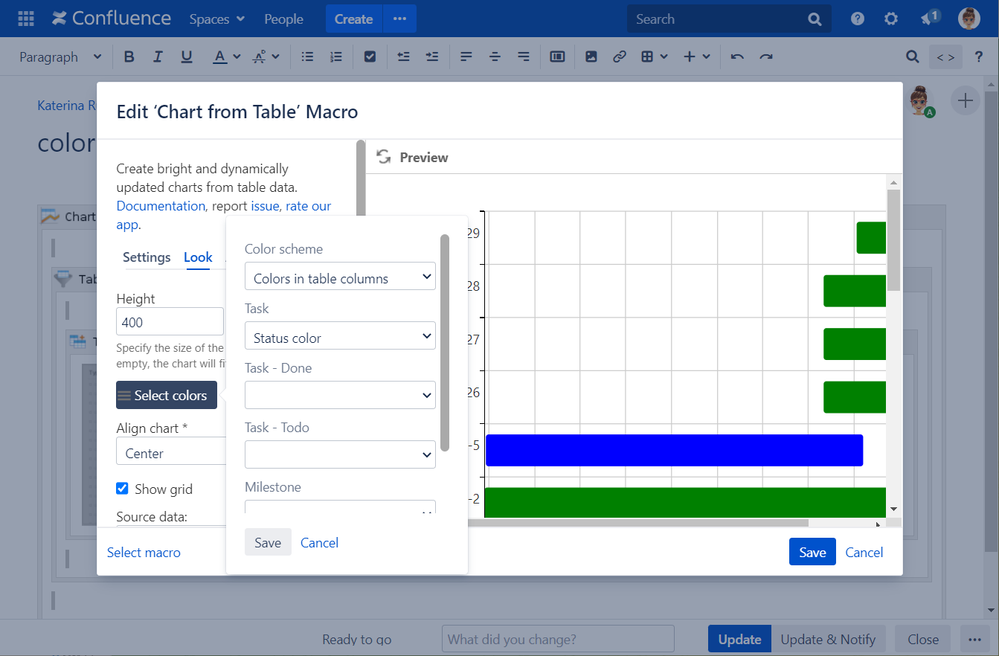The image size is (999, 656).
Task: Click the redo arrow
Action: point(766,57)
